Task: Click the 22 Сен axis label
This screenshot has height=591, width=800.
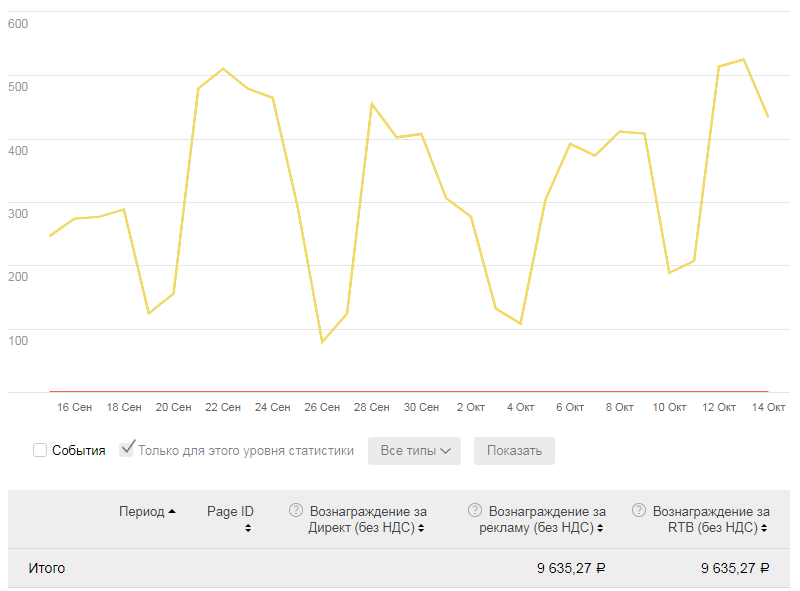Action: [x=223, y=407]
